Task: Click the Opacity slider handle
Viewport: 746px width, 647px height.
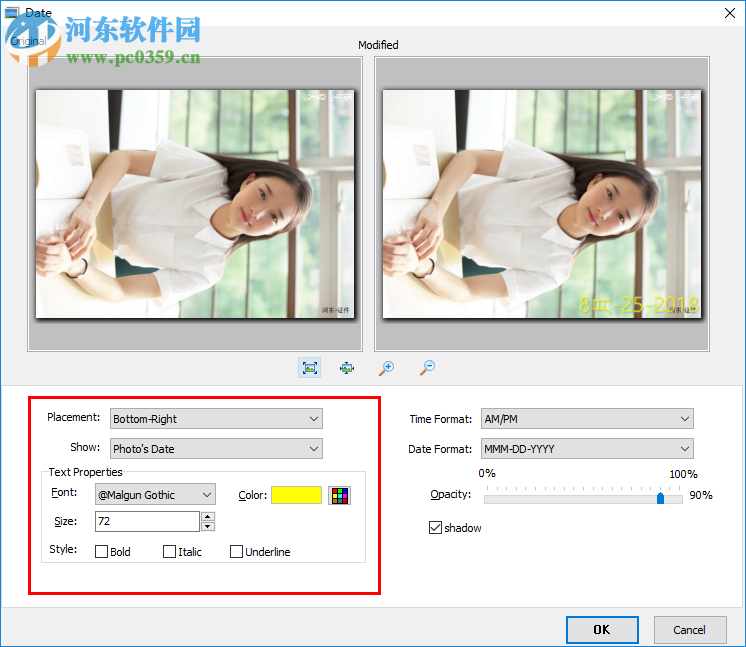Action: point(660,498)
